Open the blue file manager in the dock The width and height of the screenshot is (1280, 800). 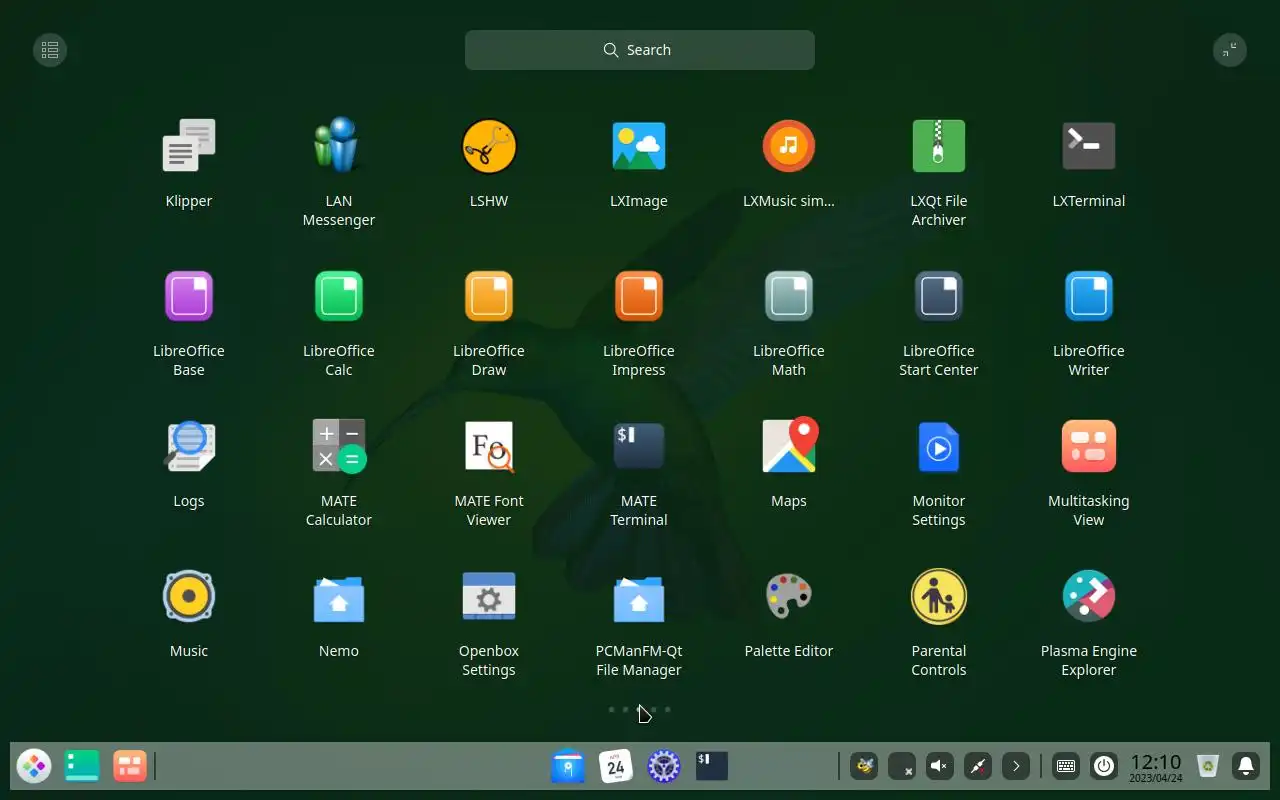[568, 767]
